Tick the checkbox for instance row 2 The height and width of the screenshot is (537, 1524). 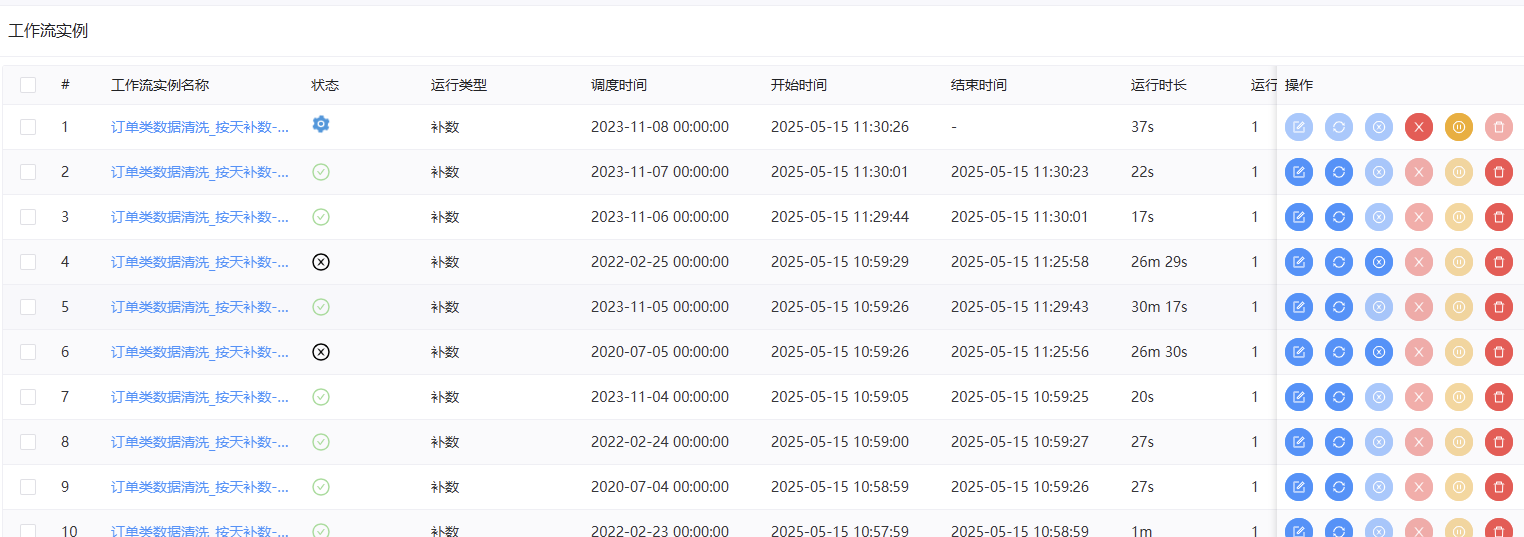click(28, 172)
